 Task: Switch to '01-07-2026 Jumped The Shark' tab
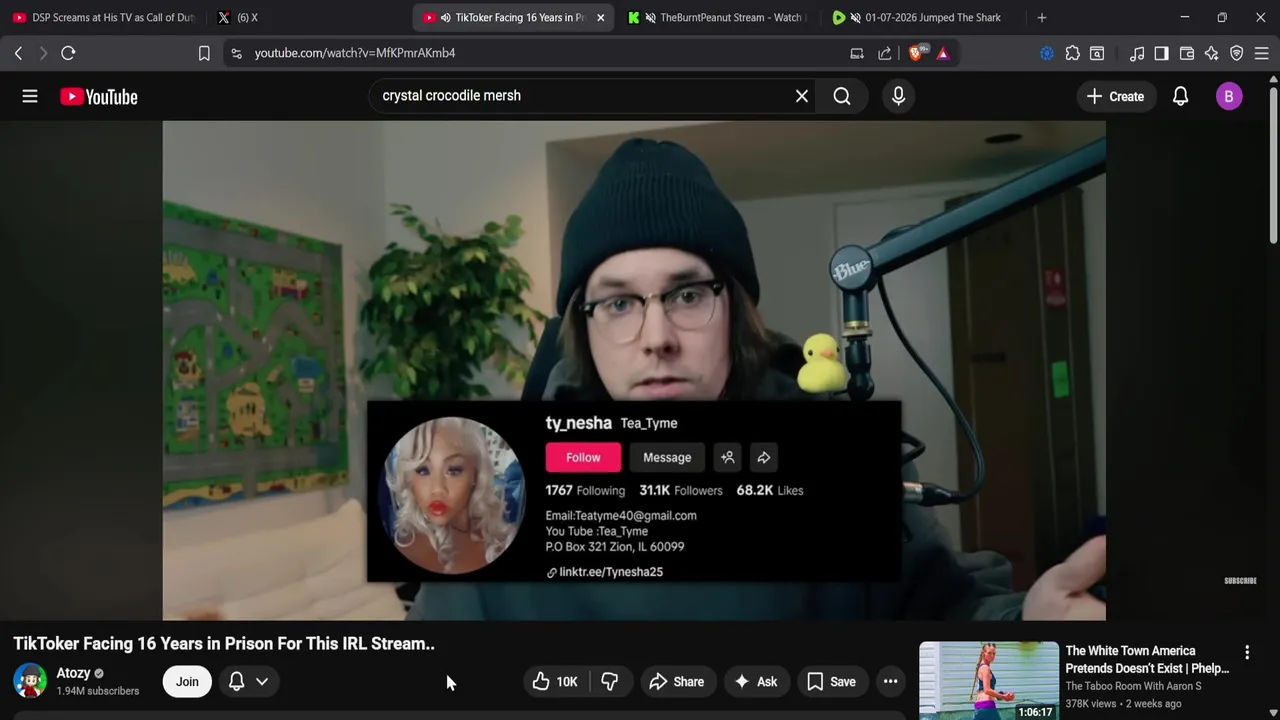point(925,17)
